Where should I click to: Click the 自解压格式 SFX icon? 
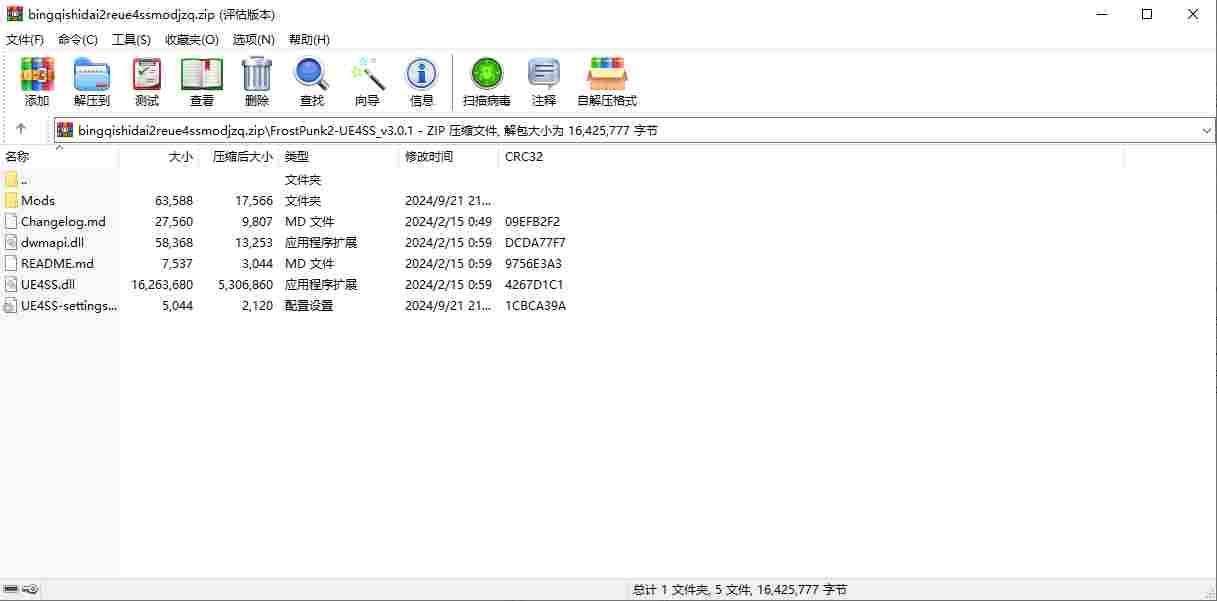[x=607, y=82]
